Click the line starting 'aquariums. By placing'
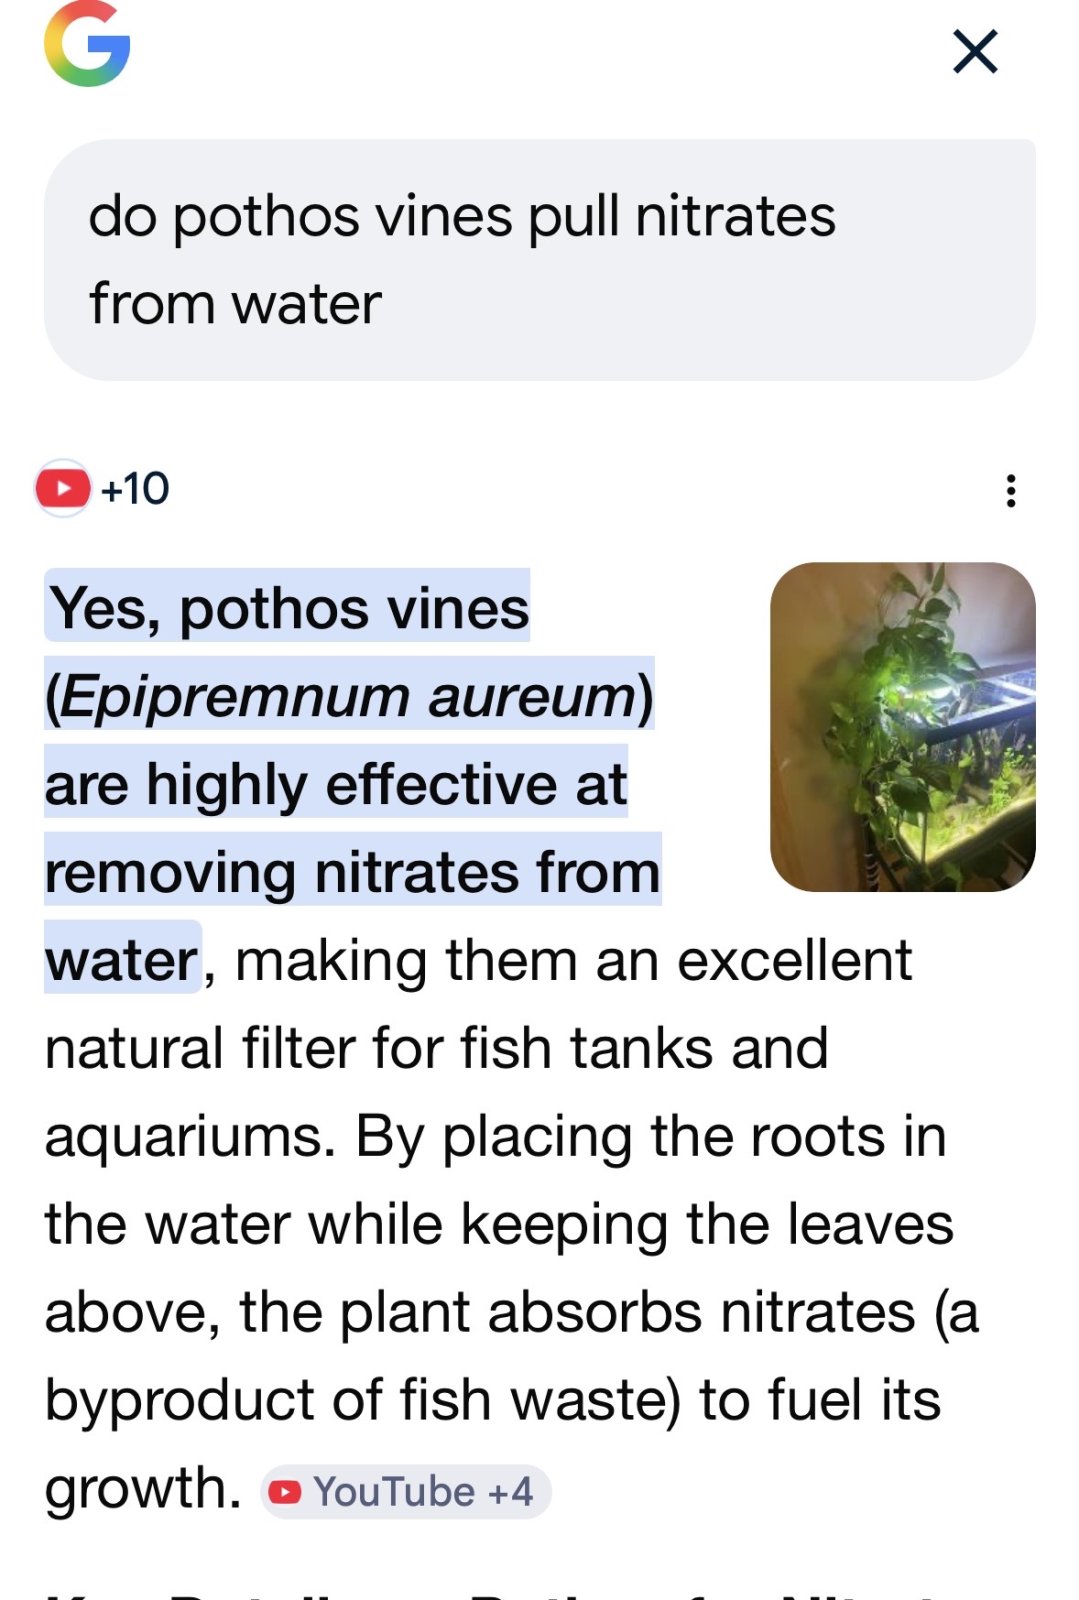 click(x=495, y=1136)
